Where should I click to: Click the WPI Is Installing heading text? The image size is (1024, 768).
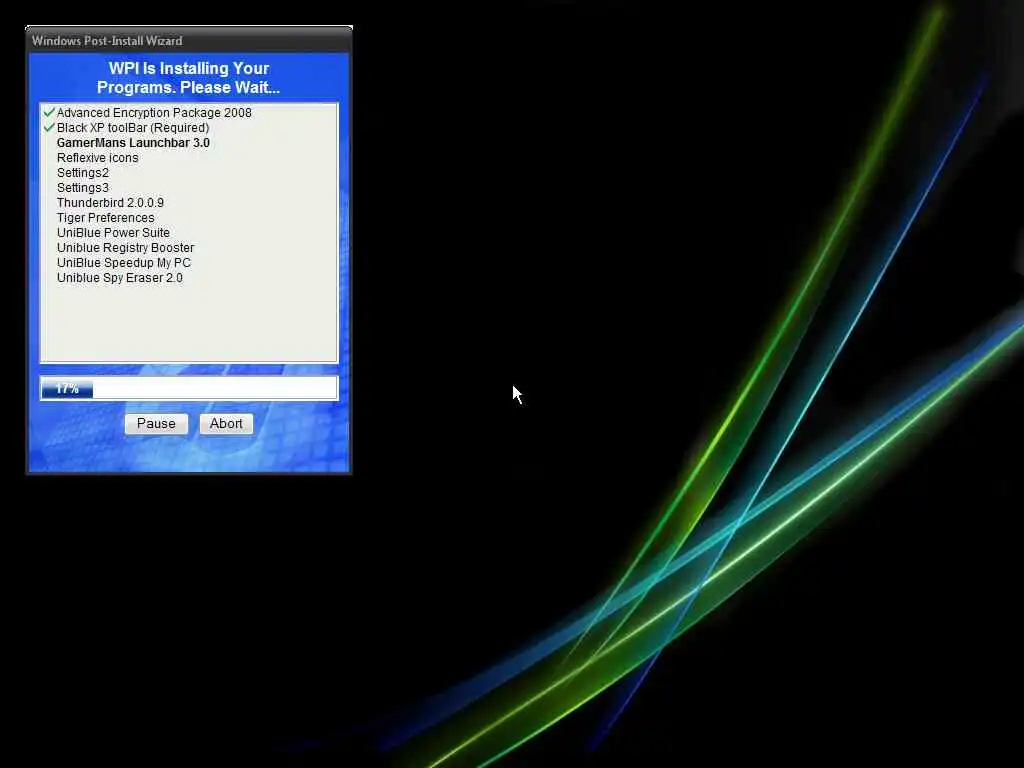[x=189, y=78]
